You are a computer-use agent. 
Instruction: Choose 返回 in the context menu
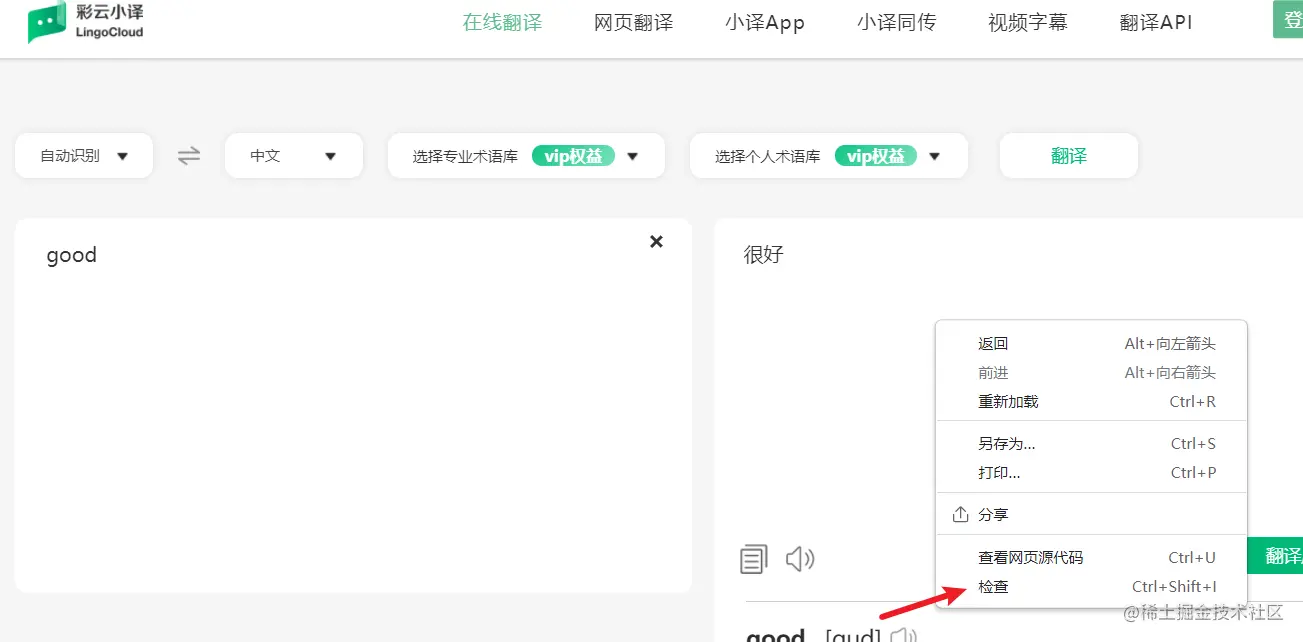[x=1091, y=344]
